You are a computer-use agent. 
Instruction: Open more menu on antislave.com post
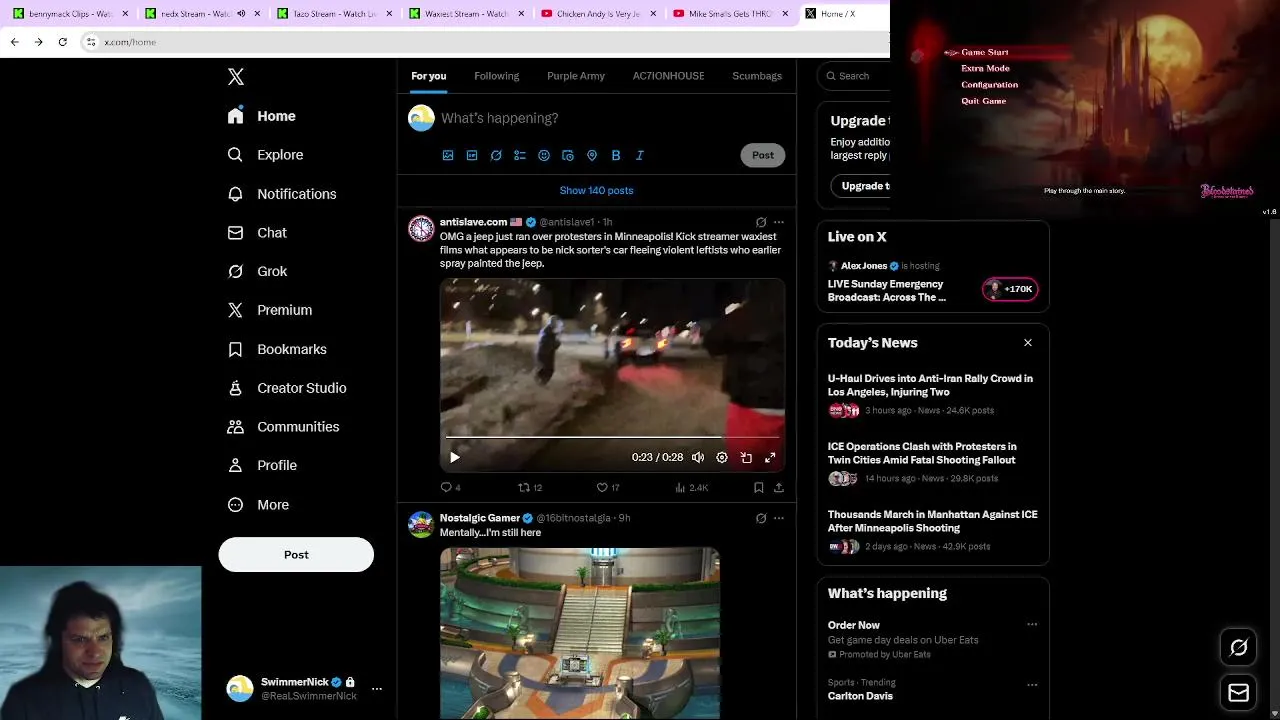tap(779, 222)
